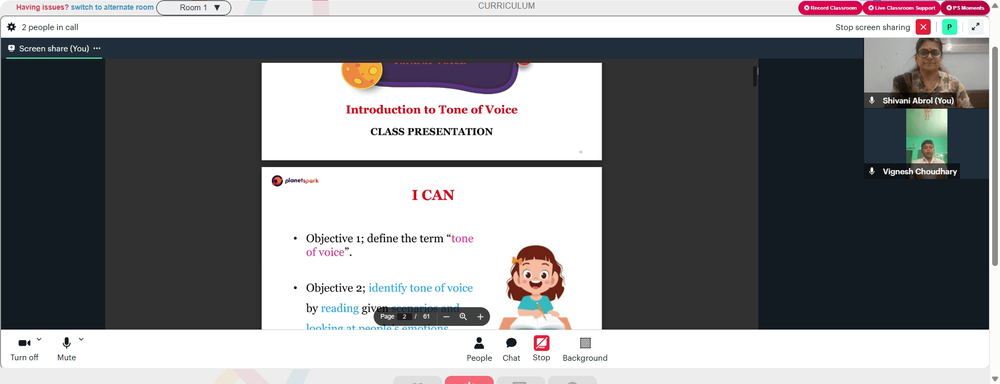The image size is (1000, 384).
Task: Open Background effects
Action: 585,350
